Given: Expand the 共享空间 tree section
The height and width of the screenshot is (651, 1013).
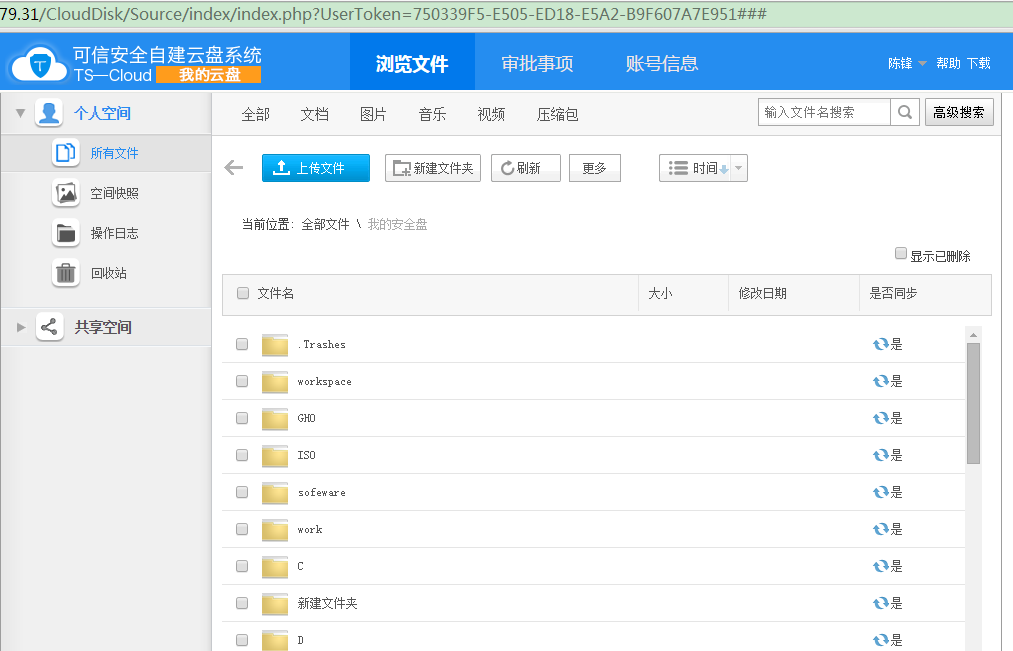Looking at the screenshot, I should click(21, 327).
